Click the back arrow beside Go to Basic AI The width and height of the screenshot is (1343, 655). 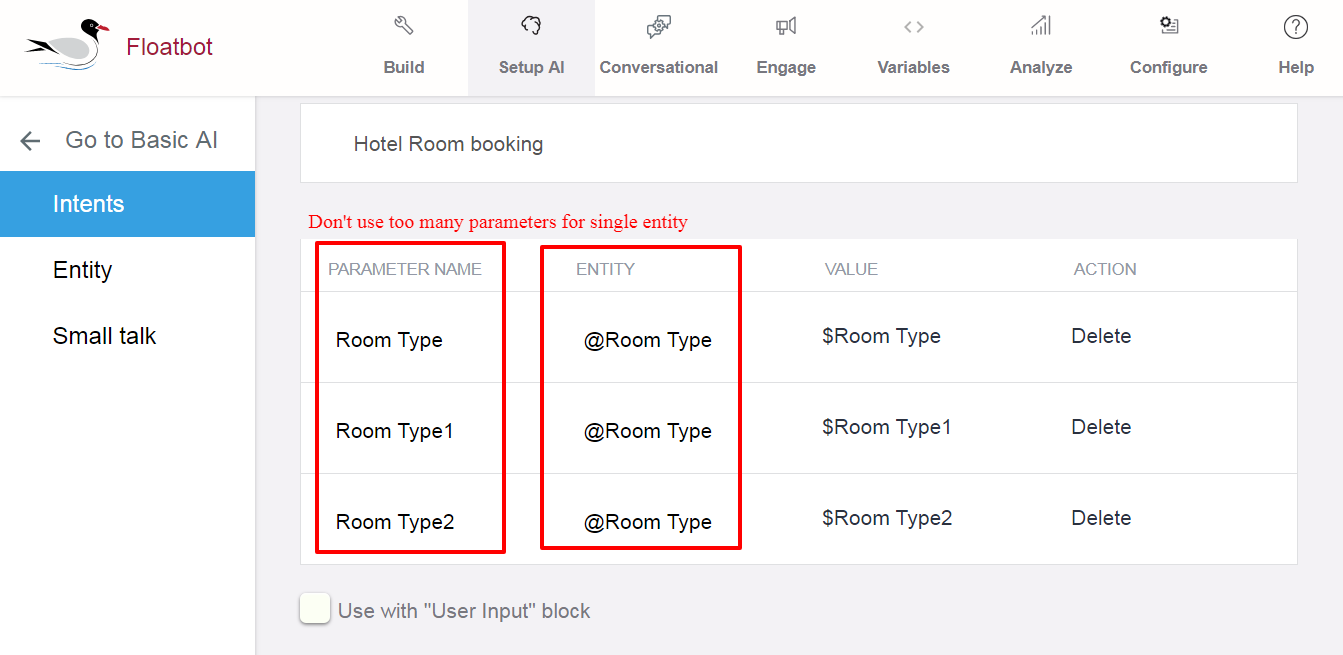(x=30, y=141)
